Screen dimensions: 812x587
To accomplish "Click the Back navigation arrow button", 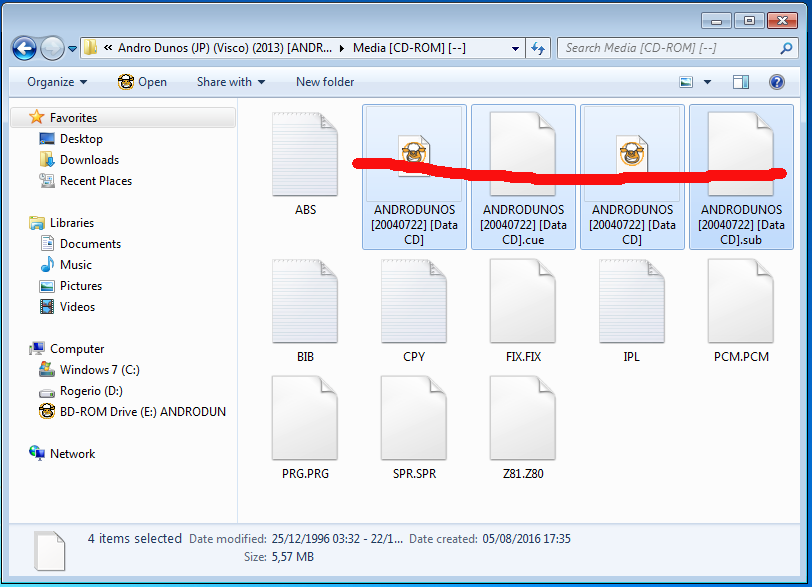I will (24, 48).
